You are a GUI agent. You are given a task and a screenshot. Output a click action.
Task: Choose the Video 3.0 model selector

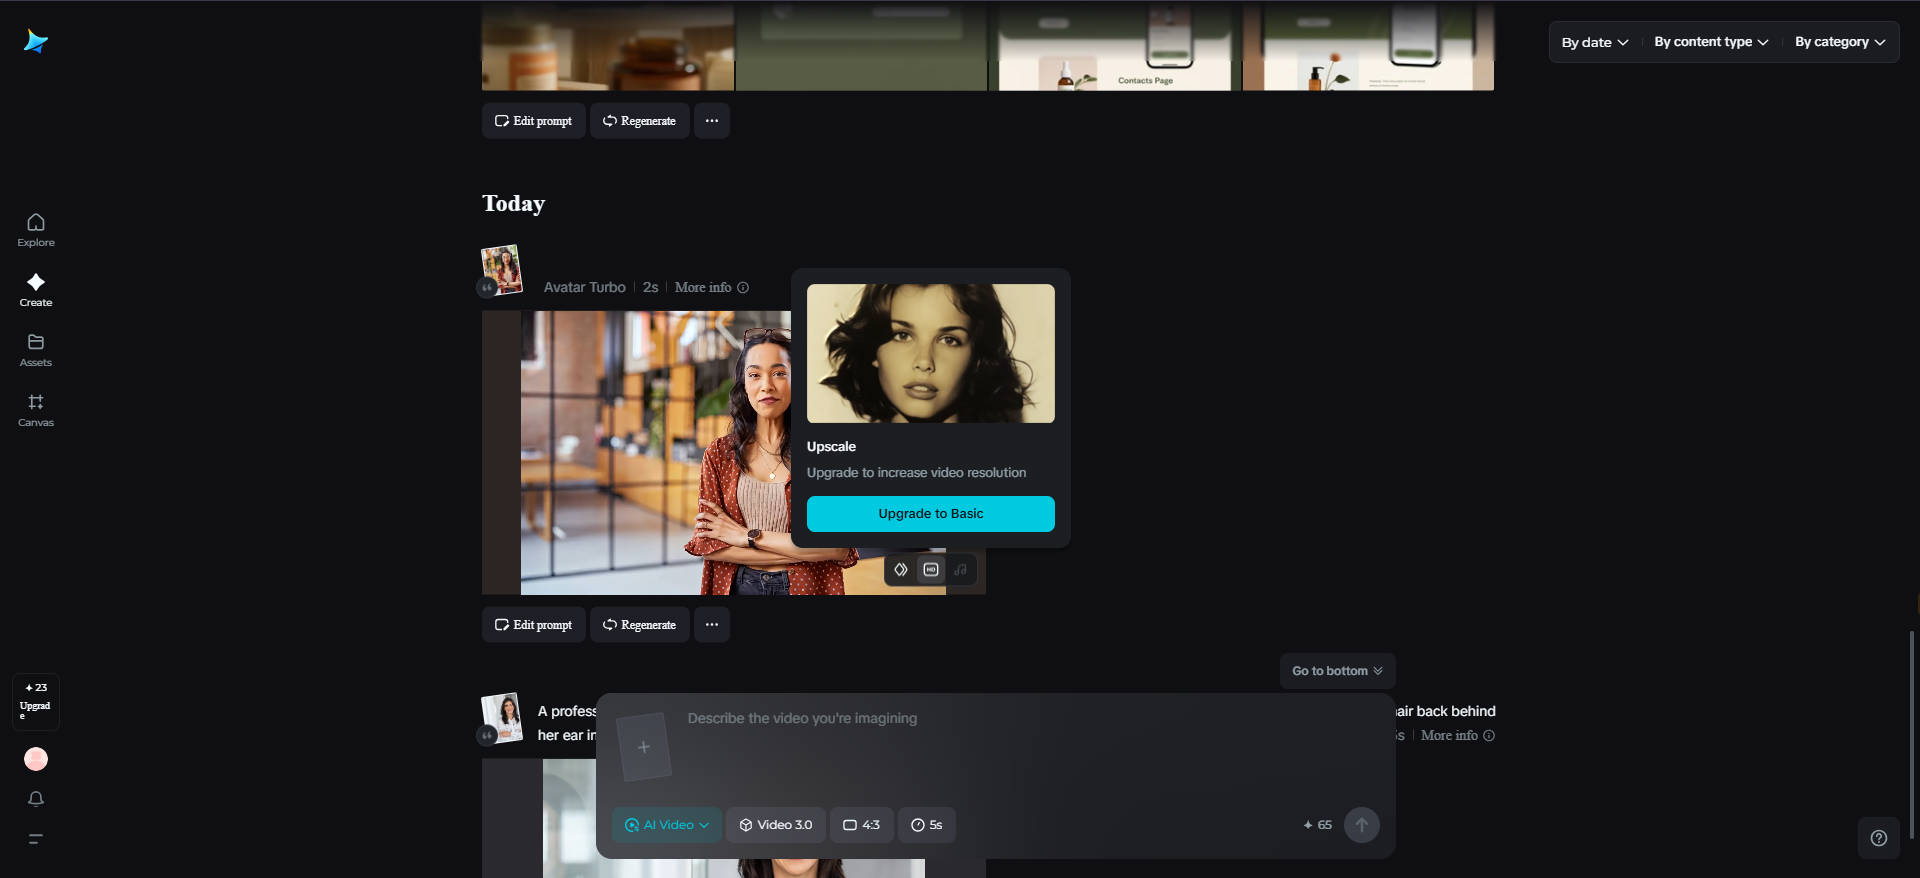[x=776, y=825]
